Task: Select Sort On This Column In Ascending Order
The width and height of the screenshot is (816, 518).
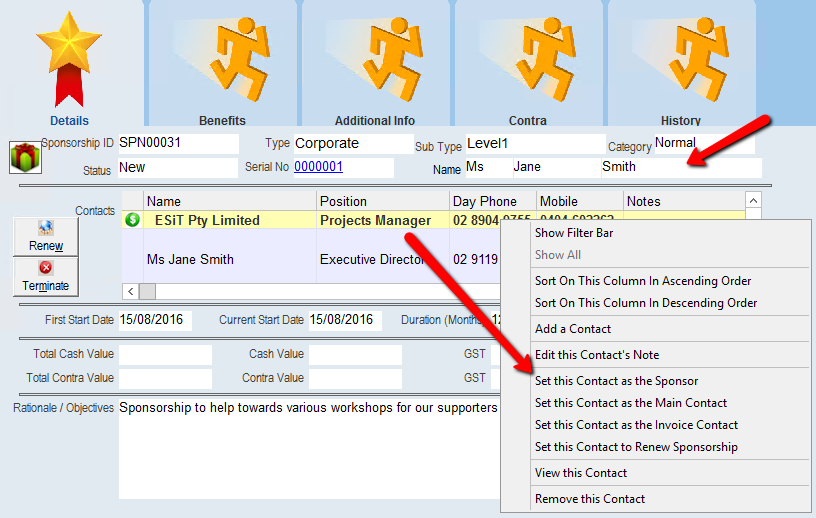Action: 643,281
